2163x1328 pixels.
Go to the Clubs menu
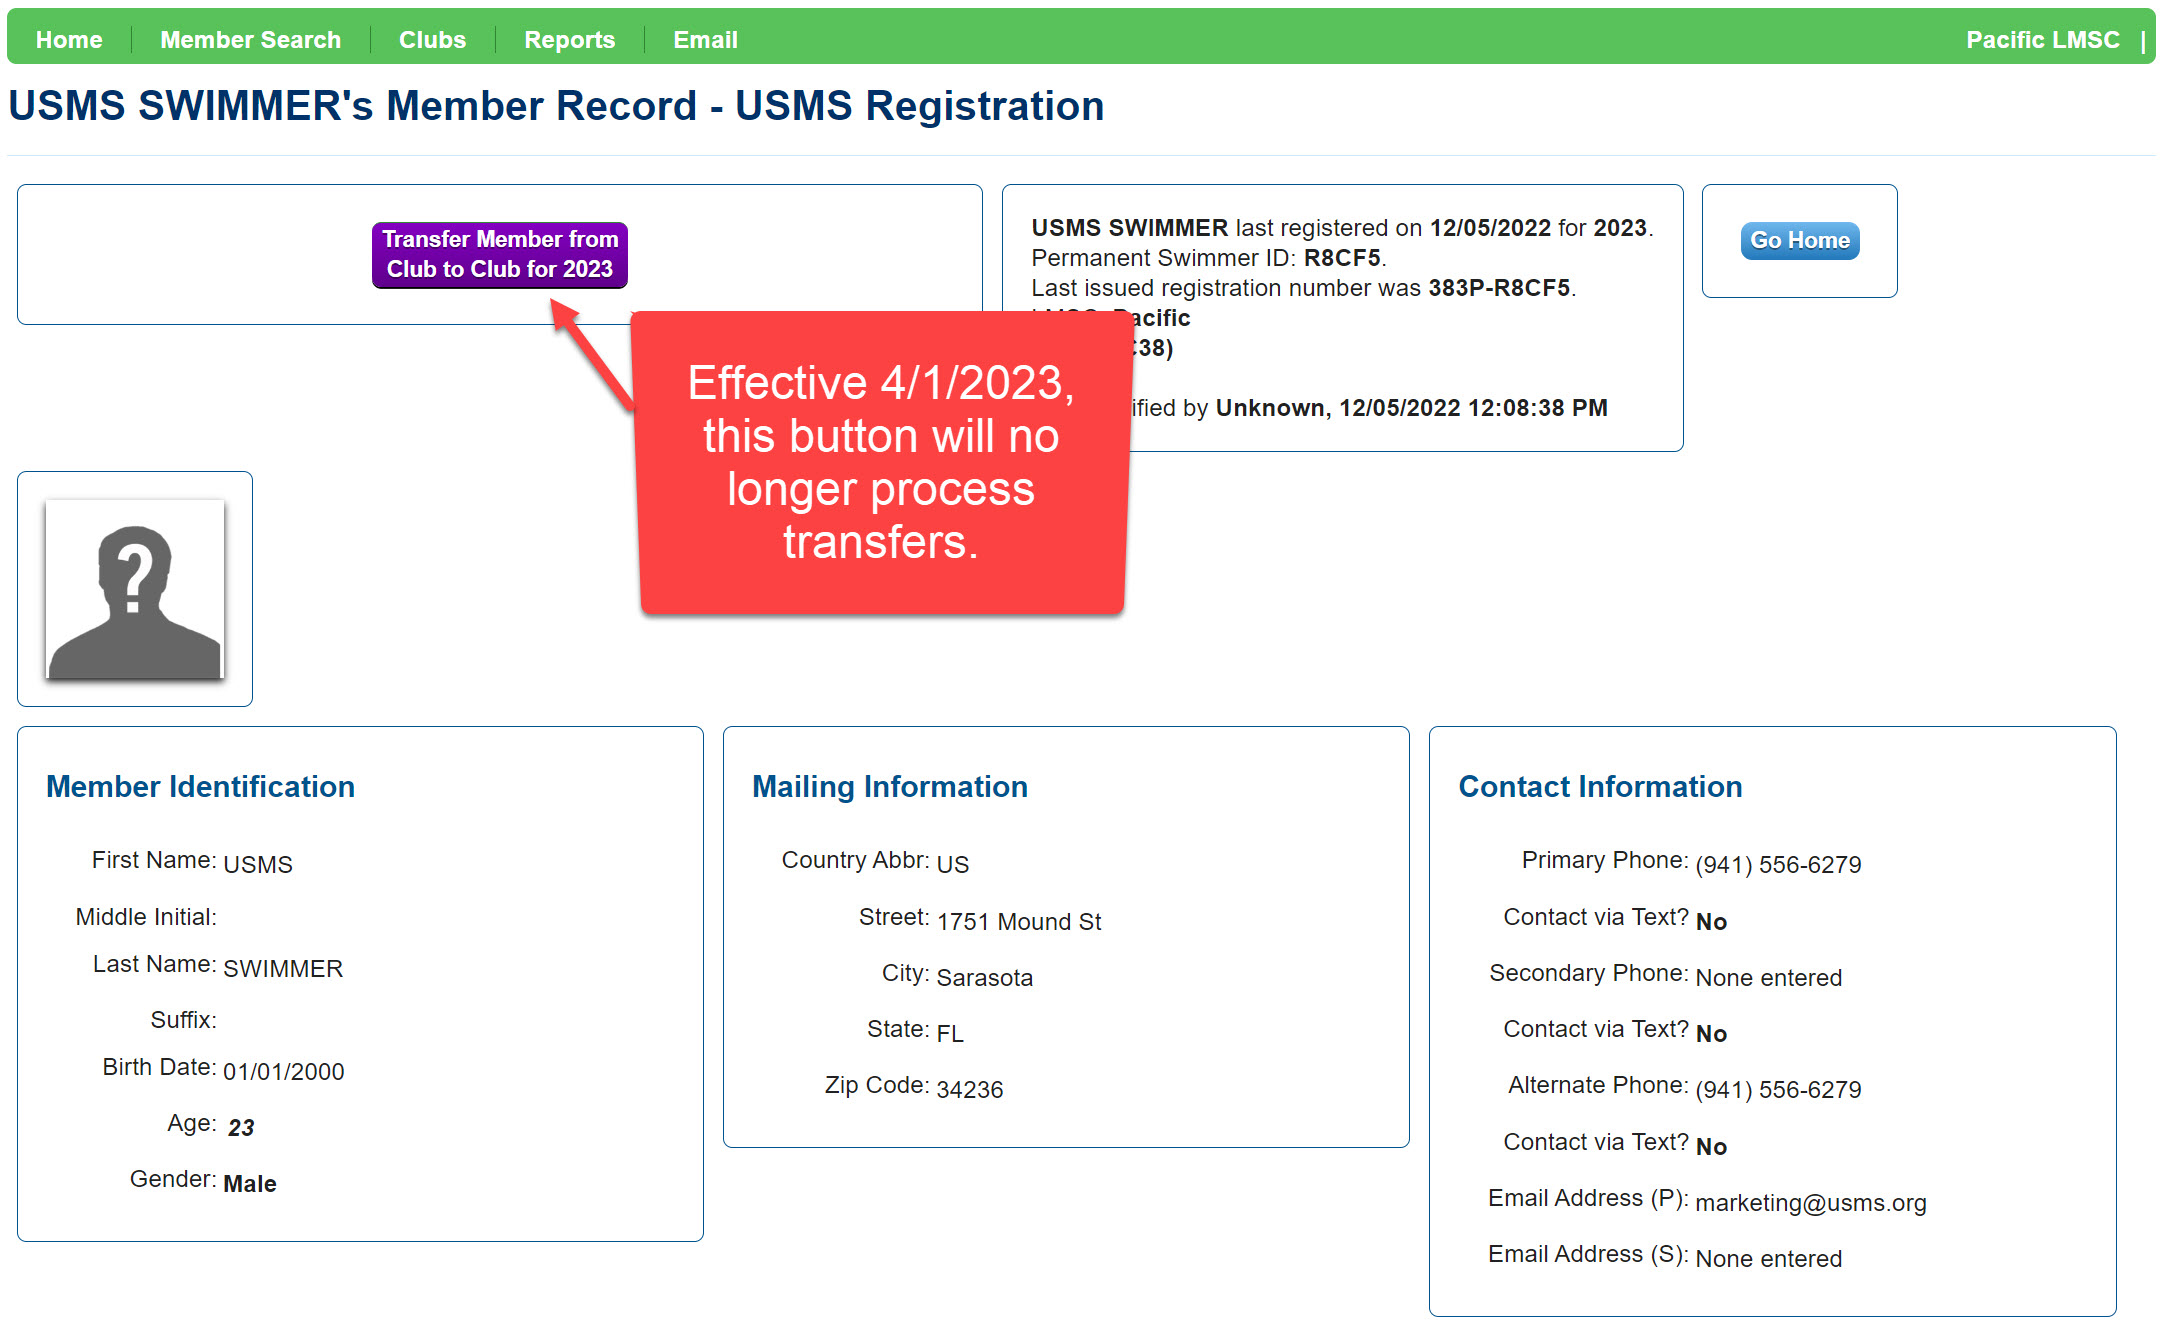pos(432,40)
